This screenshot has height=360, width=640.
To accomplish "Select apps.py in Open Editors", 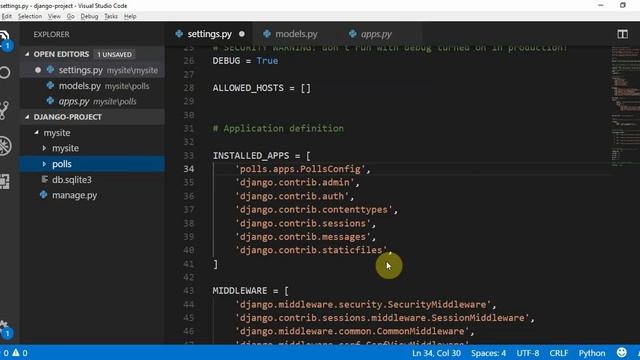I will coord(93,101).
